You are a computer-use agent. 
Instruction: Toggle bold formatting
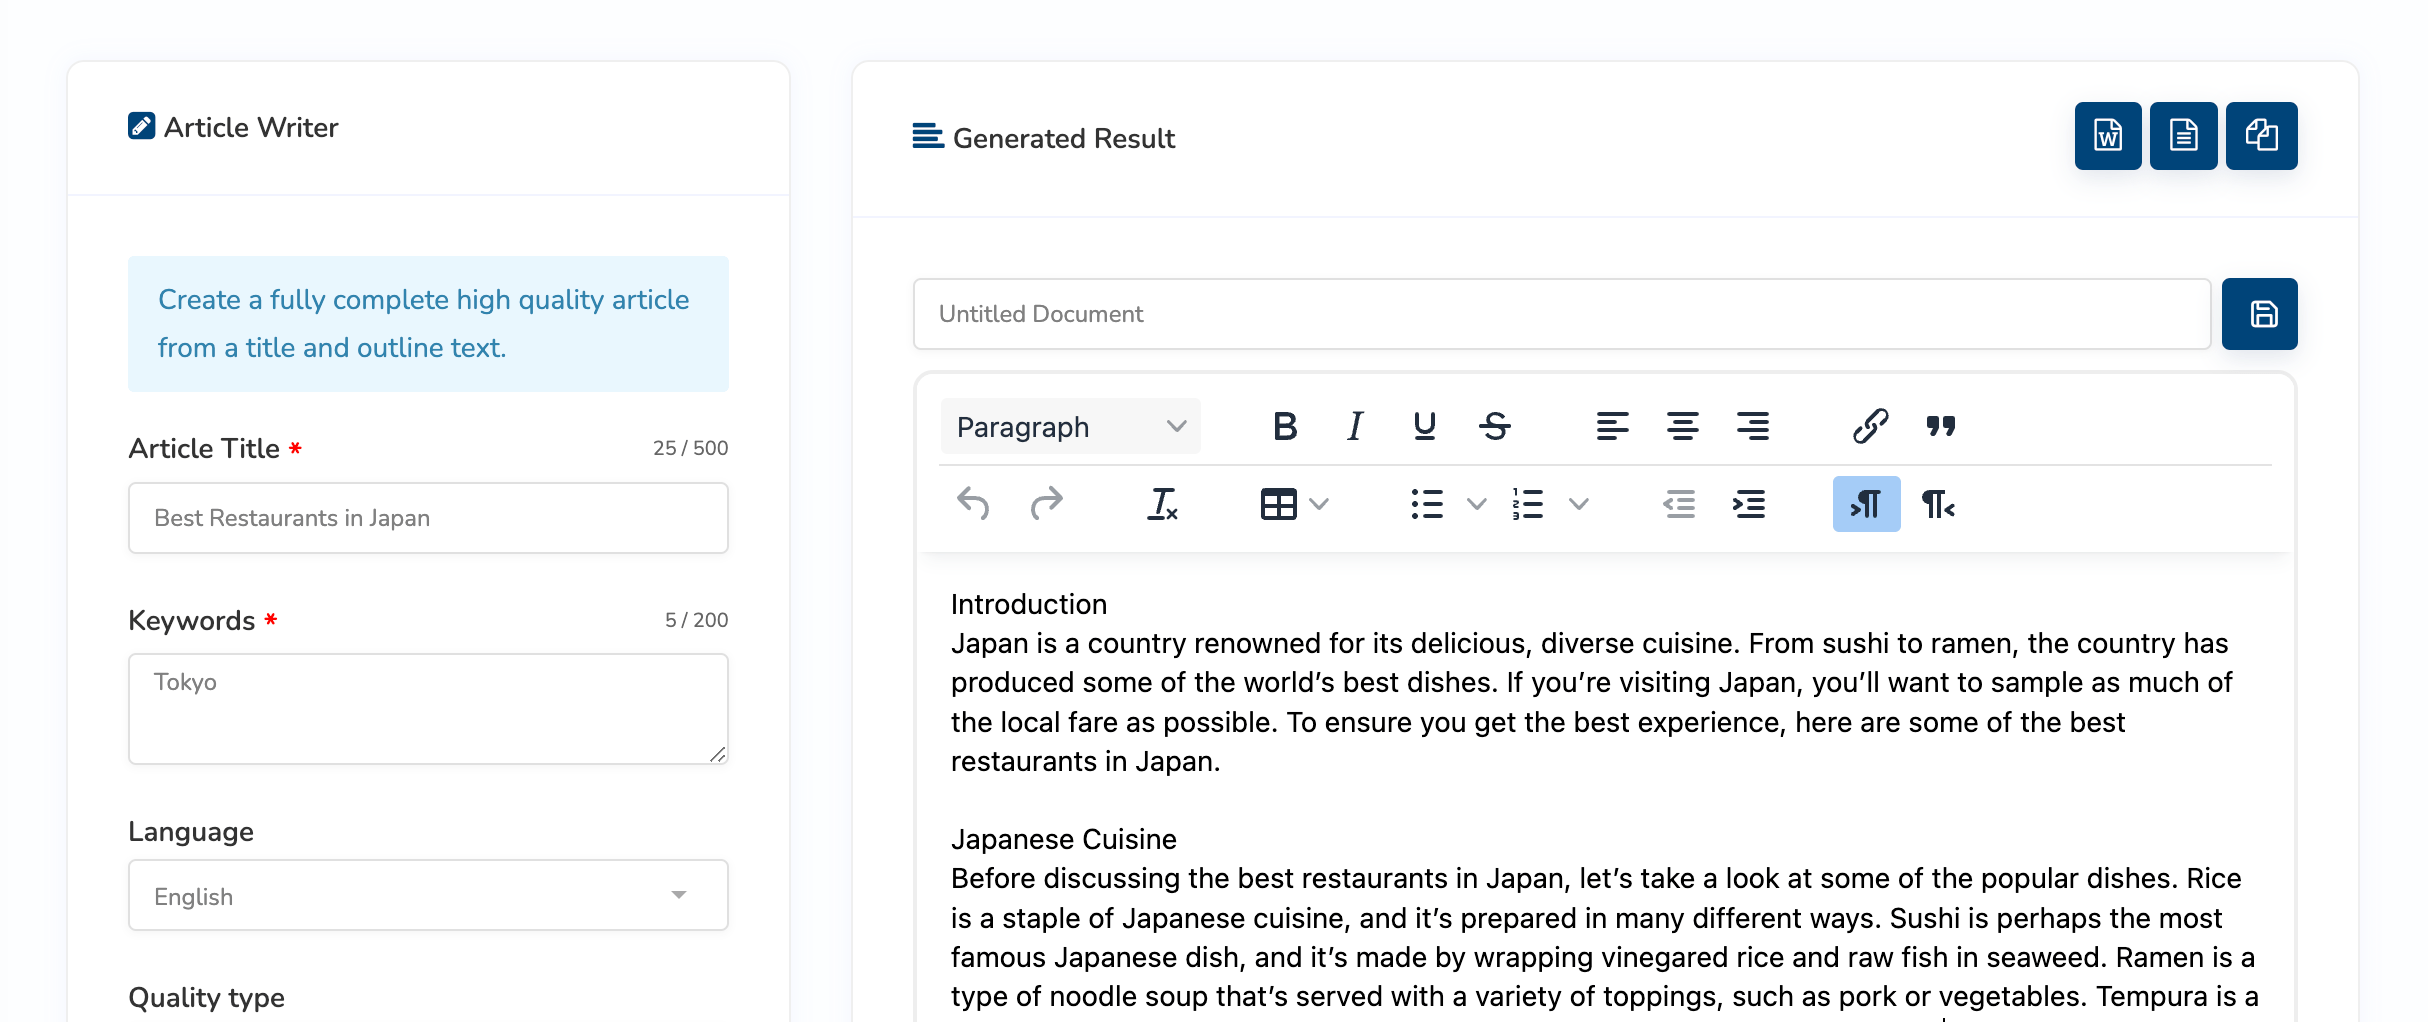[x=1285, y=426]
